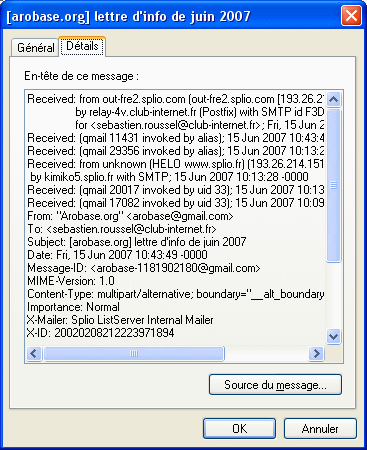The height and width of the screenshot is (450, 367).
Task: Cancel with the Annuler button
Action: pos(320,429)
